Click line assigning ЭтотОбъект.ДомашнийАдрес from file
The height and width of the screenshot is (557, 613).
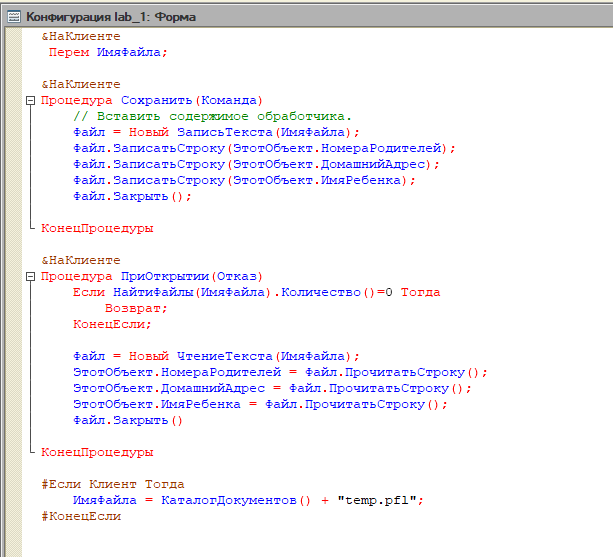272,389
